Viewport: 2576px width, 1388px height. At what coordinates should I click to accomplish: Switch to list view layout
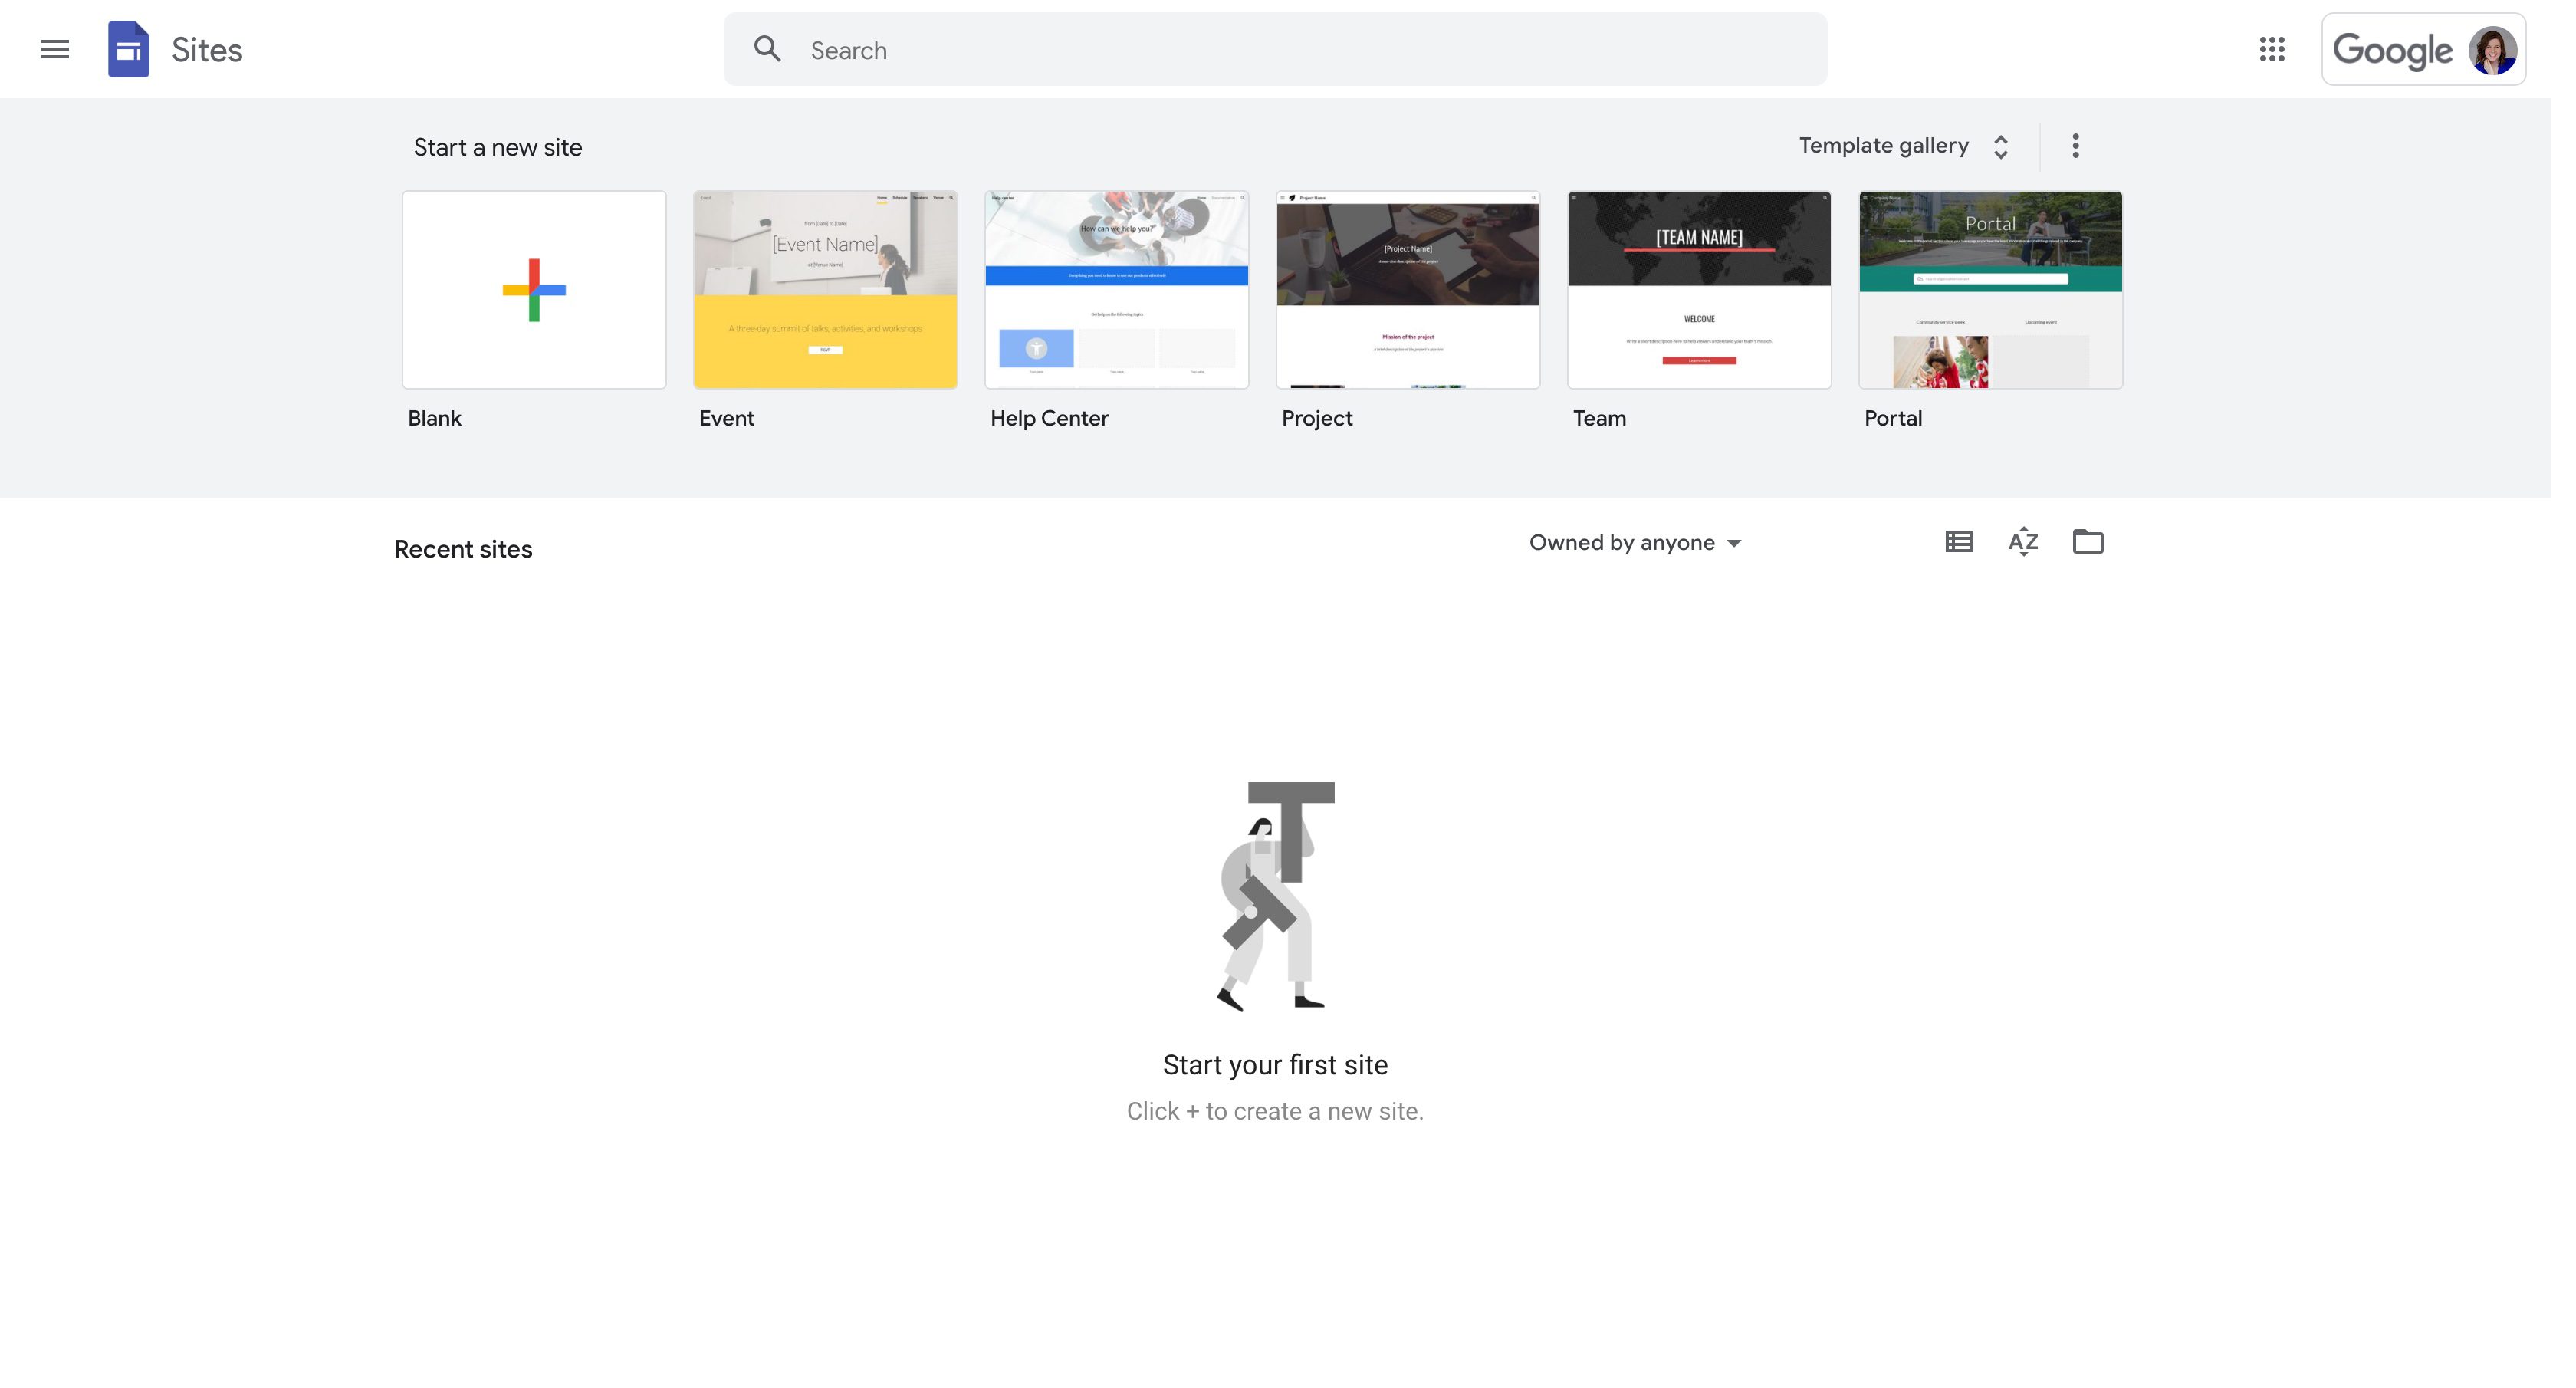pyautogui.click(x=1958, y=542)
